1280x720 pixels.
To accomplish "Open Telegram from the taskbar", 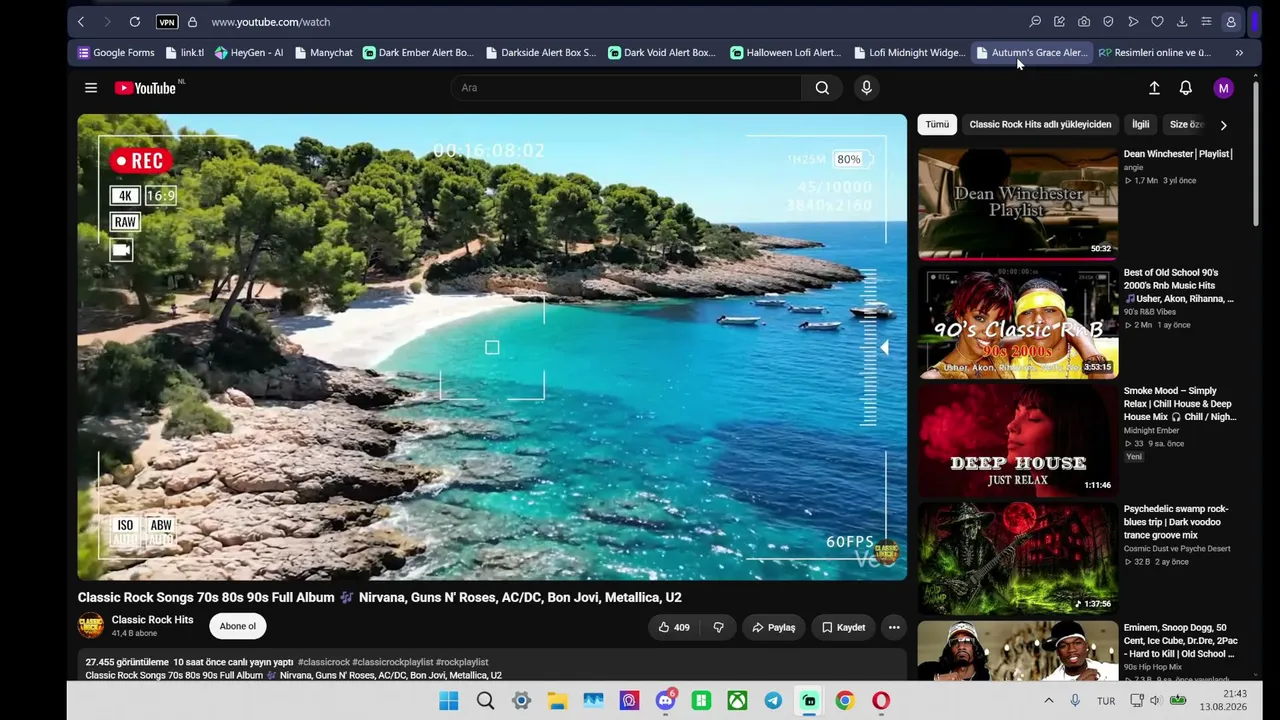I will coord(773,701).
